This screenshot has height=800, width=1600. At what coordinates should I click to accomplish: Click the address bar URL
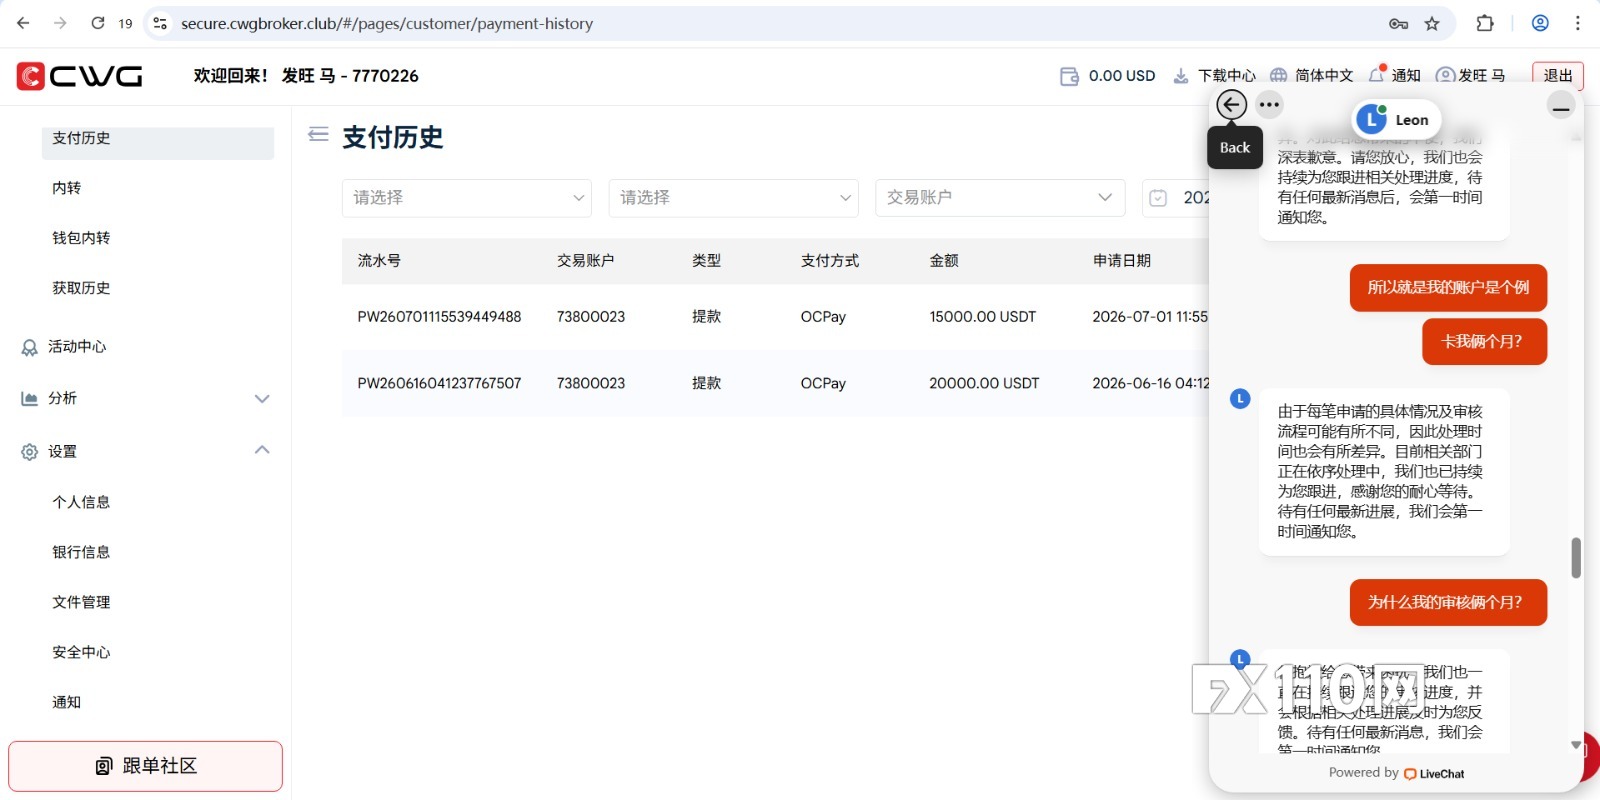click(x=387, y=23)
